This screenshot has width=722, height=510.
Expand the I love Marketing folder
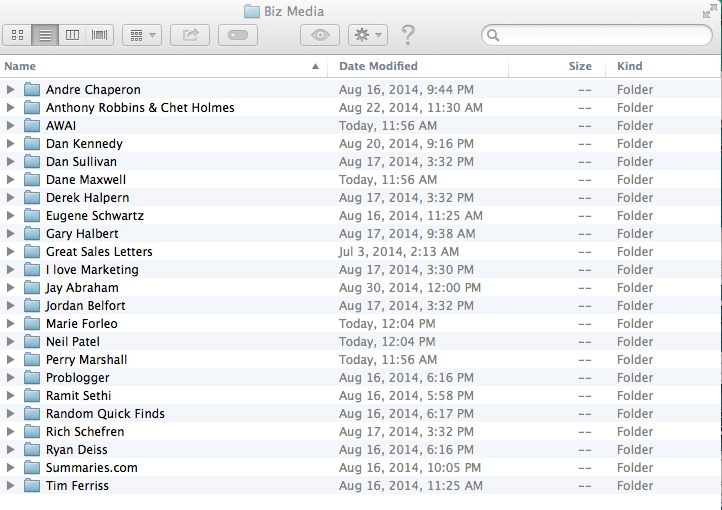[x=10, y=269]
